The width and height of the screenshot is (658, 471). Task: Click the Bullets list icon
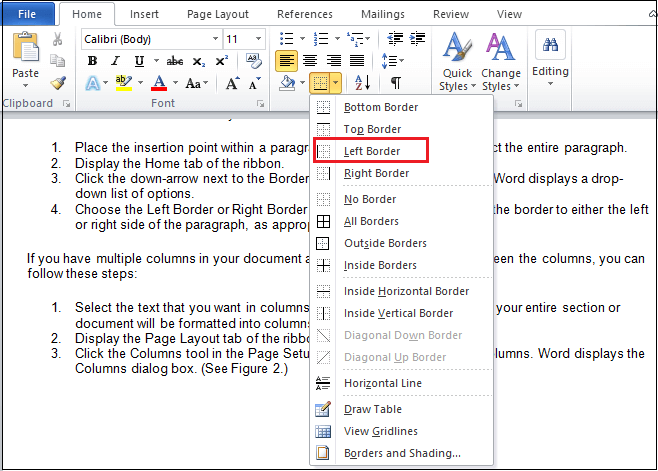287,39
